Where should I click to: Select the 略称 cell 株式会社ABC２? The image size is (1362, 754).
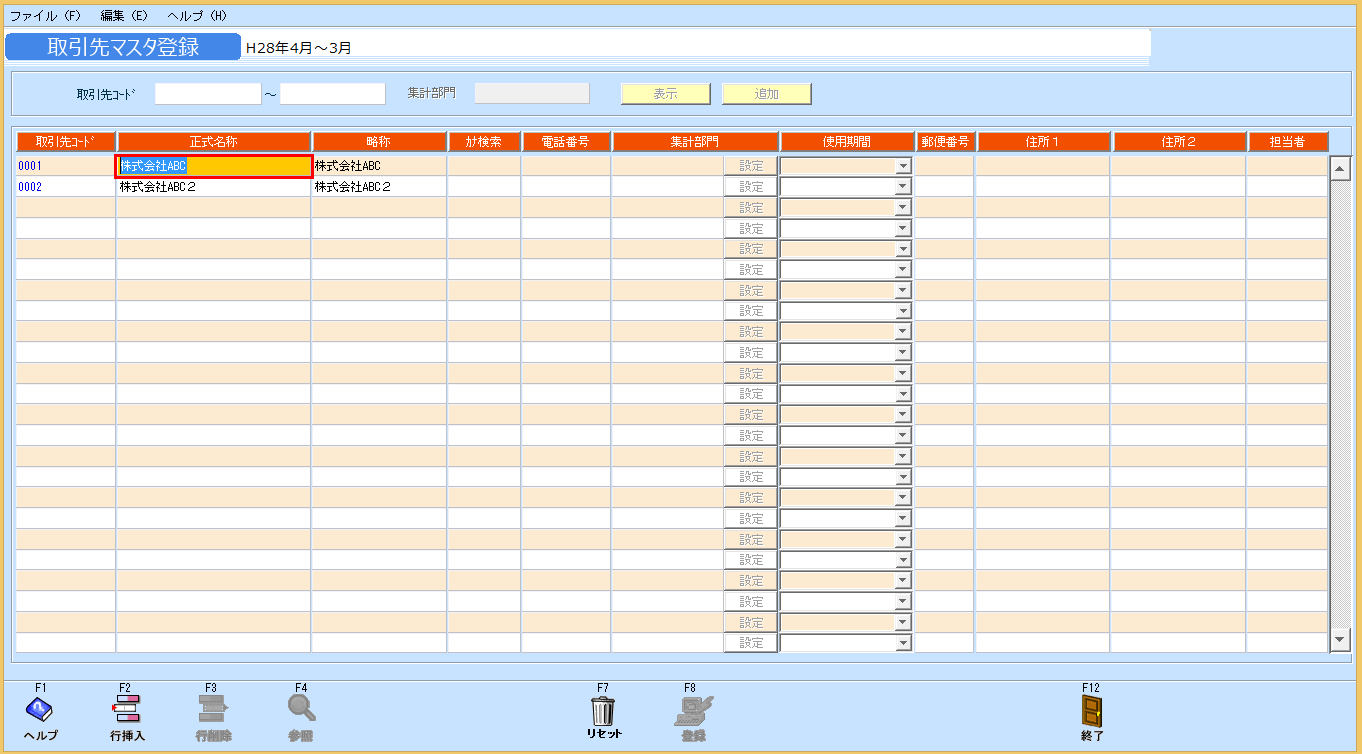coord(378,187)
